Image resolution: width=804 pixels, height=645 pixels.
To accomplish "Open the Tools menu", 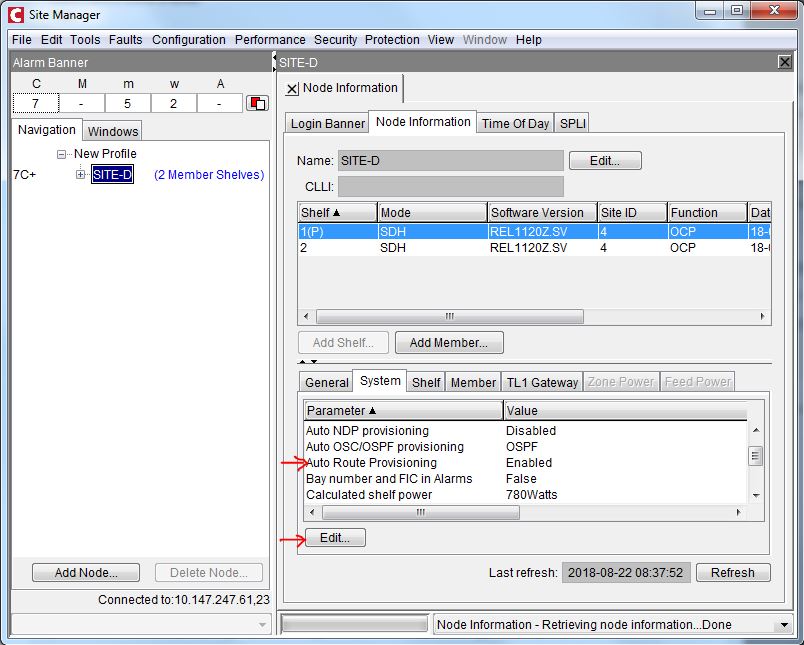I will (85, 39).
